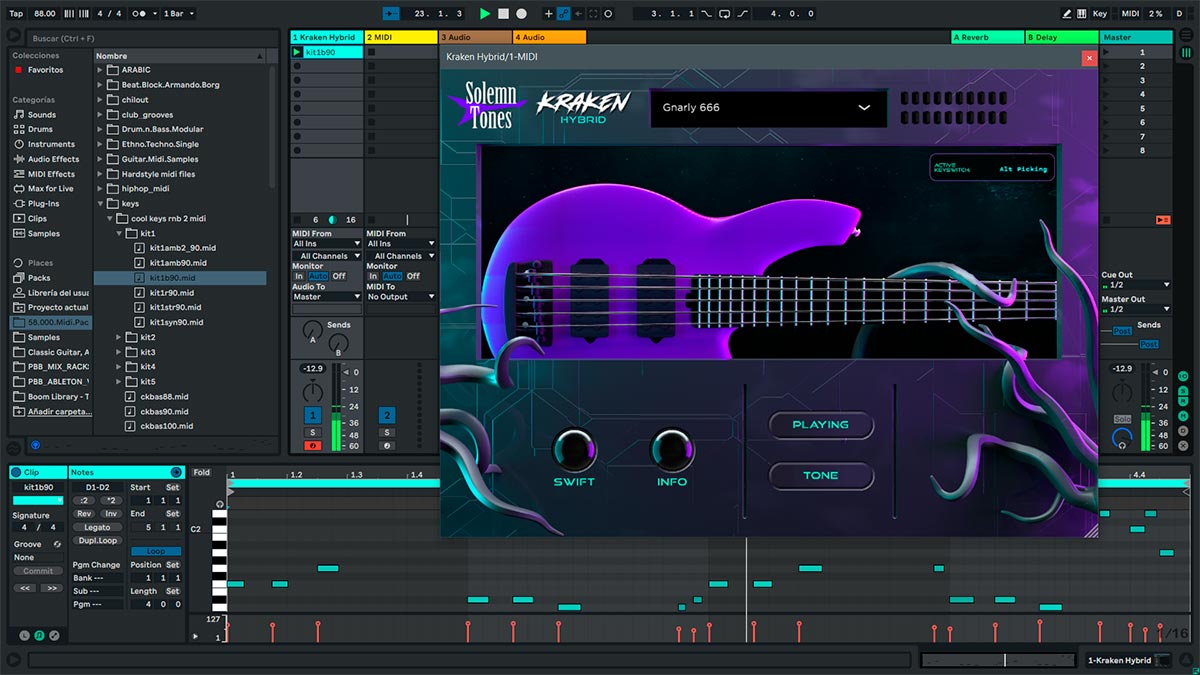This screenshot has width=1200, height=675.
Task: Expand the kit2 folder
Action: pyautogui.click(x=118, y=337)
